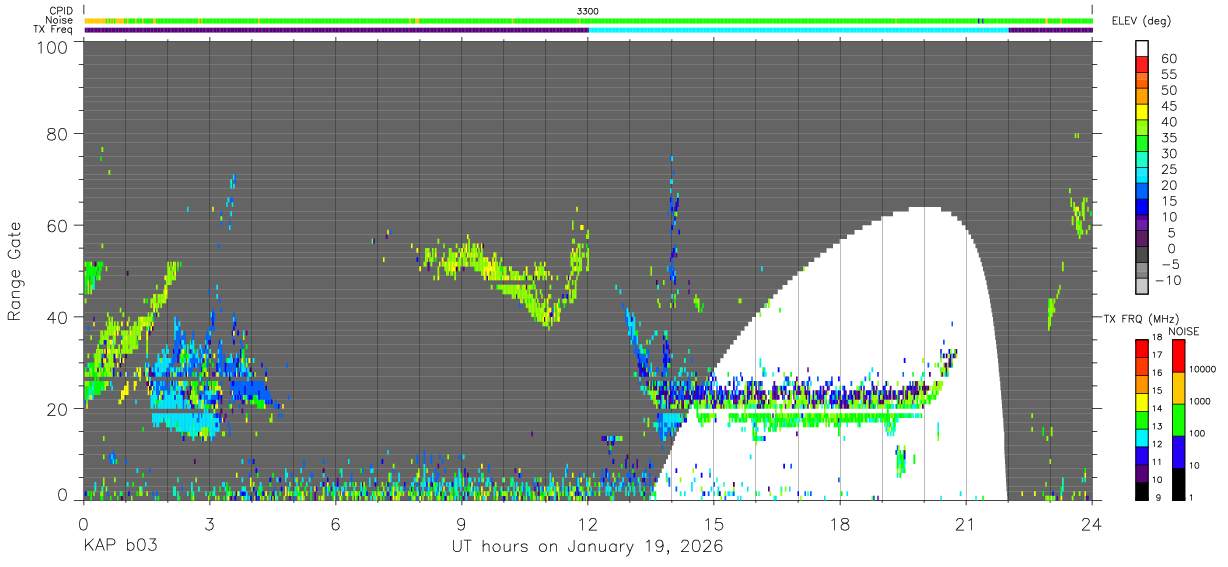Click the CPID value 3300

click(588, 11)
